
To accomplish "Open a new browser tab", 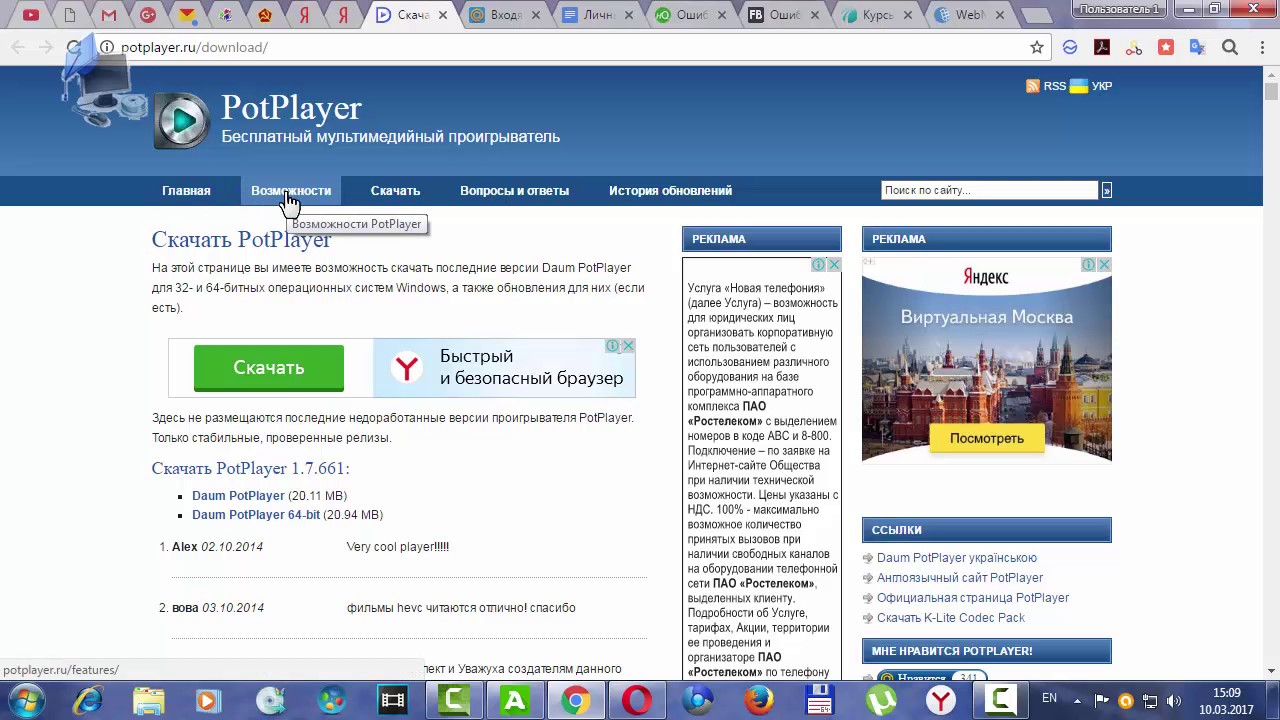I will click(x=1036, y=15).
